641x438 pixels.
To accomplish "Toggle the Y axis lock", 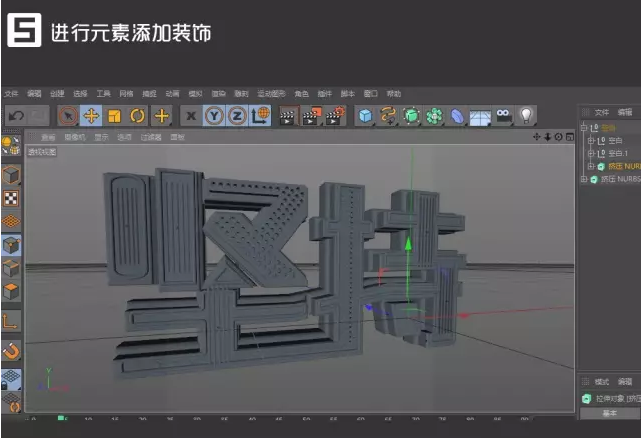I will pyautogui.click(x=214, y=116).
